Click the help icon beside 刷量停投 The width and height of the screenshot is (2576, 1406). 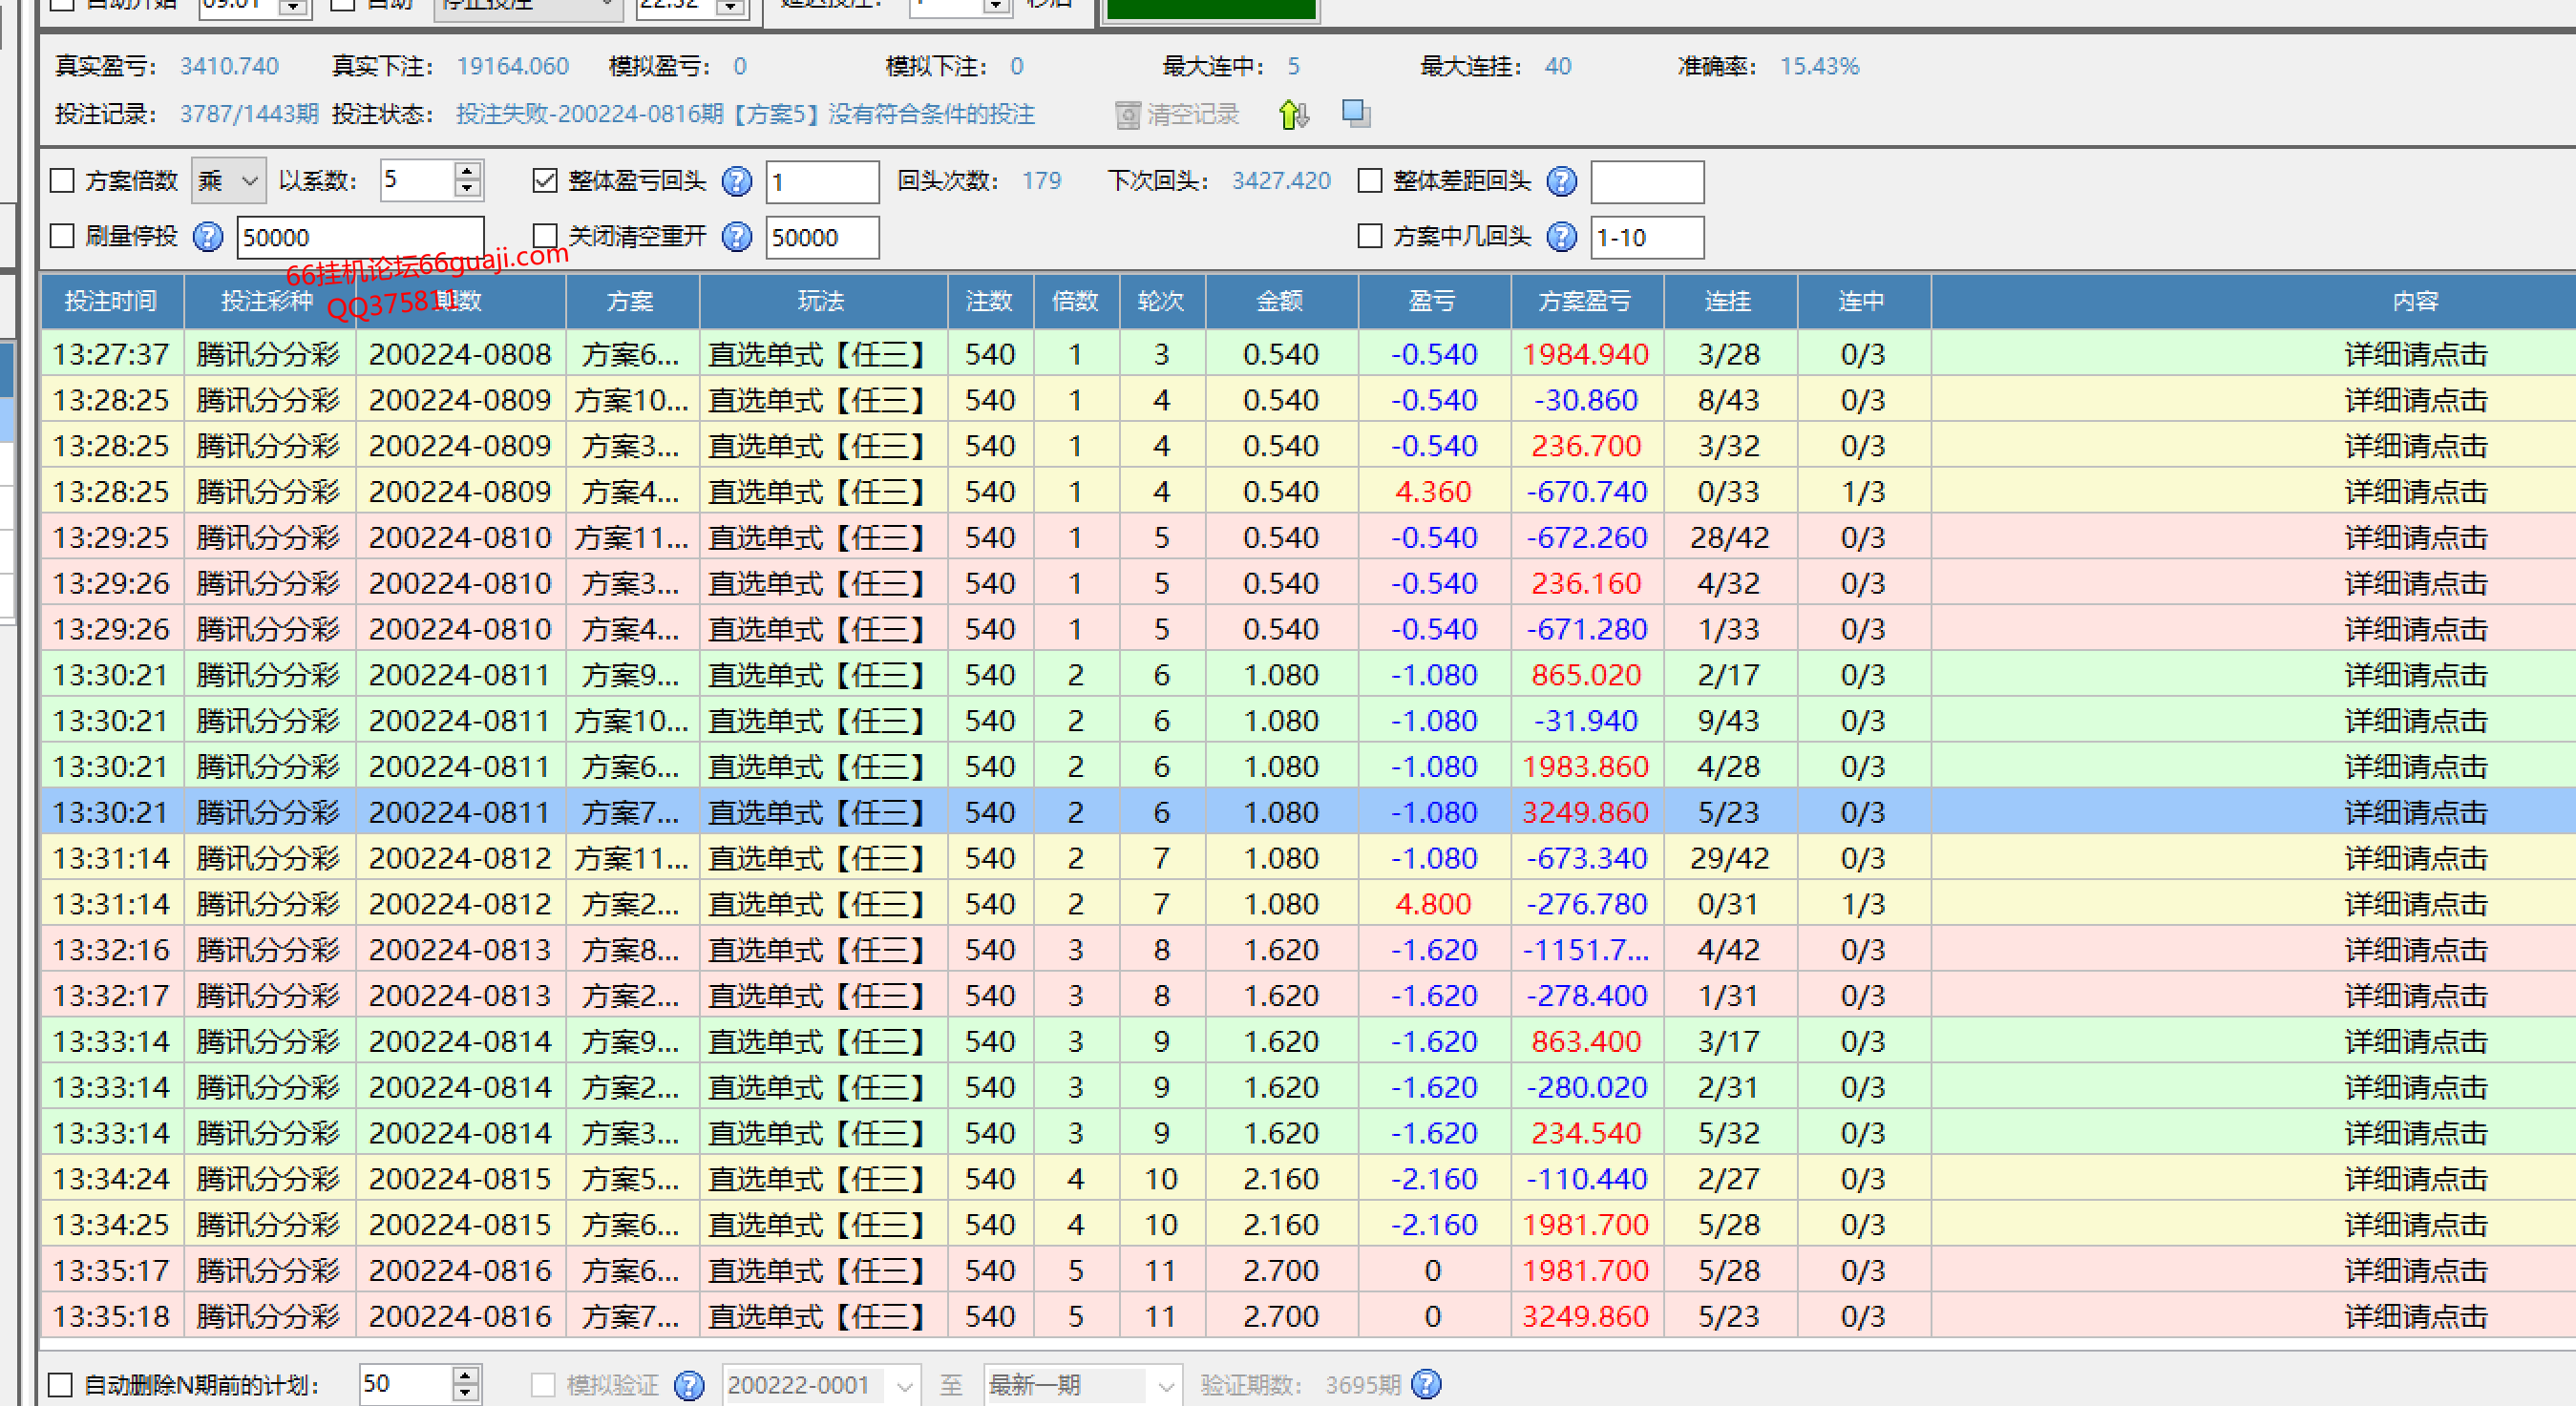[207, 237]
